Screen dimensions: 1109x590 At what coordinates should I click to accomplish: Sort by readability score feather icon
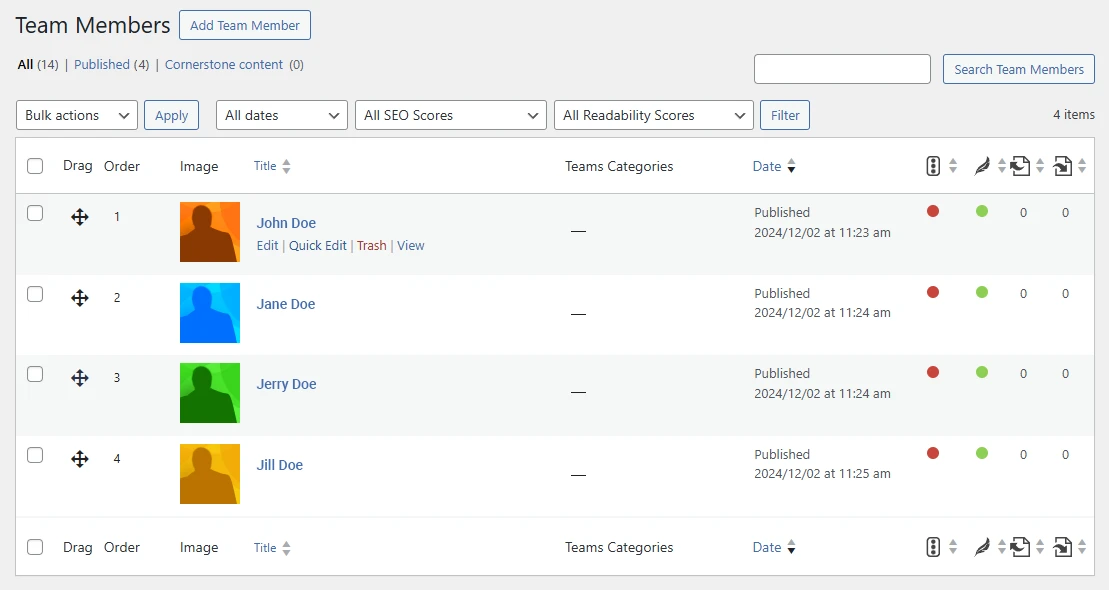tap(982, 166)
